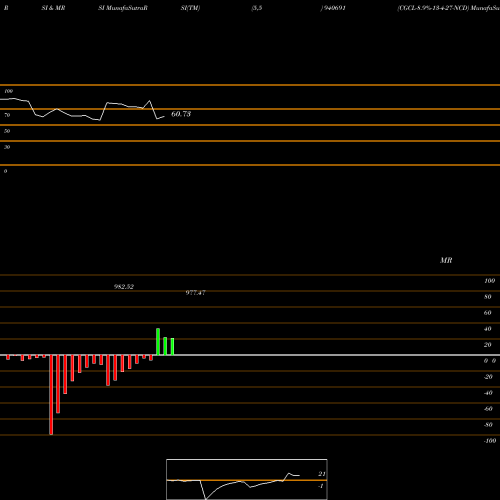Click the -100 label on the MR axis
The height and width of the screenshot is (500, 500).
(490, 441)
